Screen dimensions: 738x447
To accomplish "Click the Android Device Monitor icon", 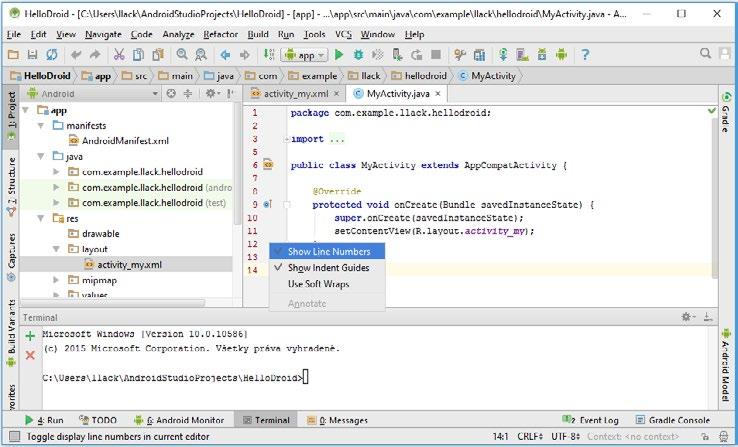I will pyautogui.click(x=561, y=55).
